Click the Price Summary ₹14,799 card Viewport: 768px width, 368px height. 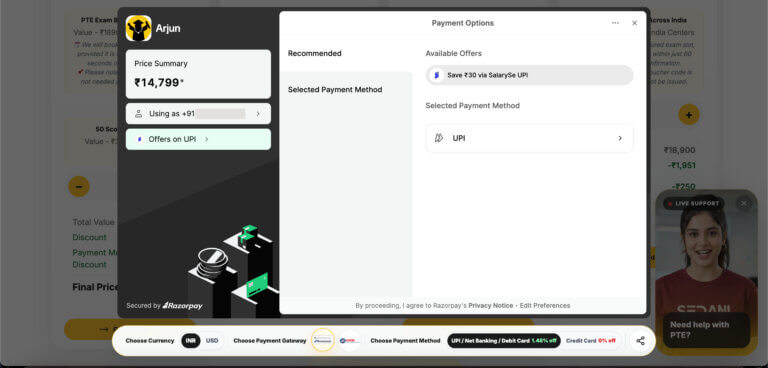[x=198, y=74]
